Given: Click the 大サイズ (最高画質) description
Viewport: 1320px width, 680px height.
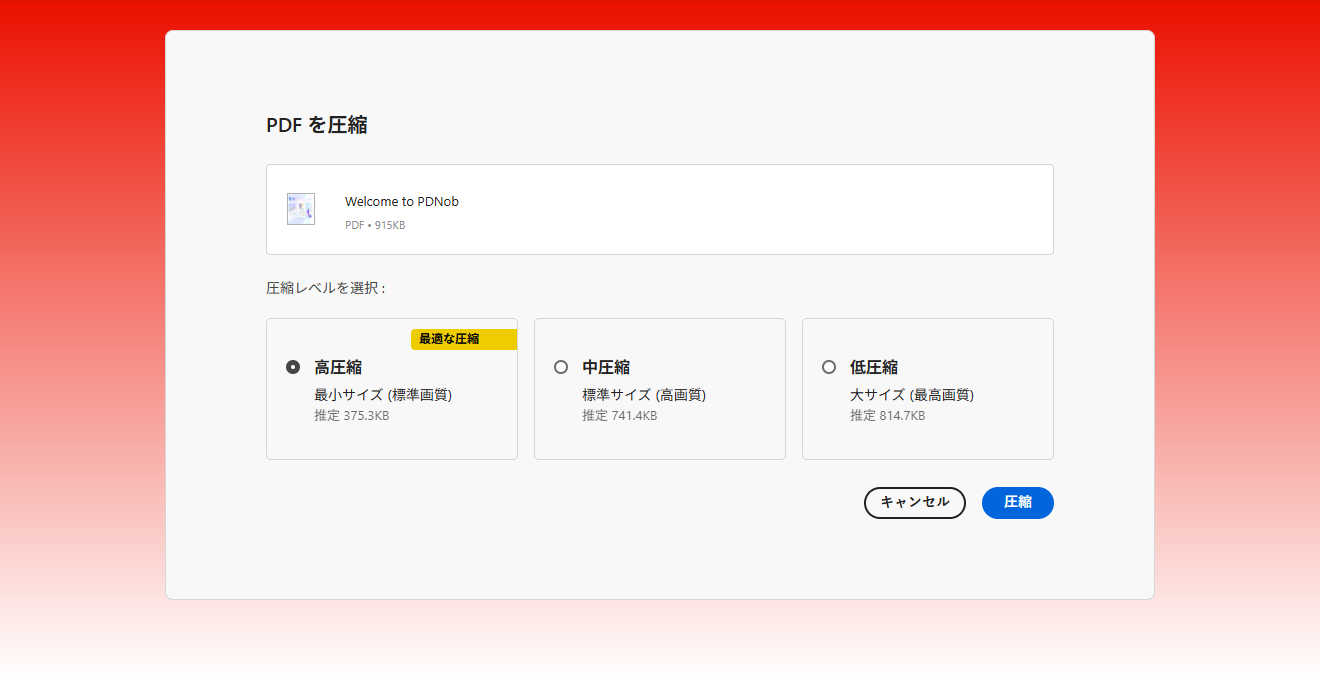Looking at the screenshot, I should pyautogui.click(x=912, y=395).
